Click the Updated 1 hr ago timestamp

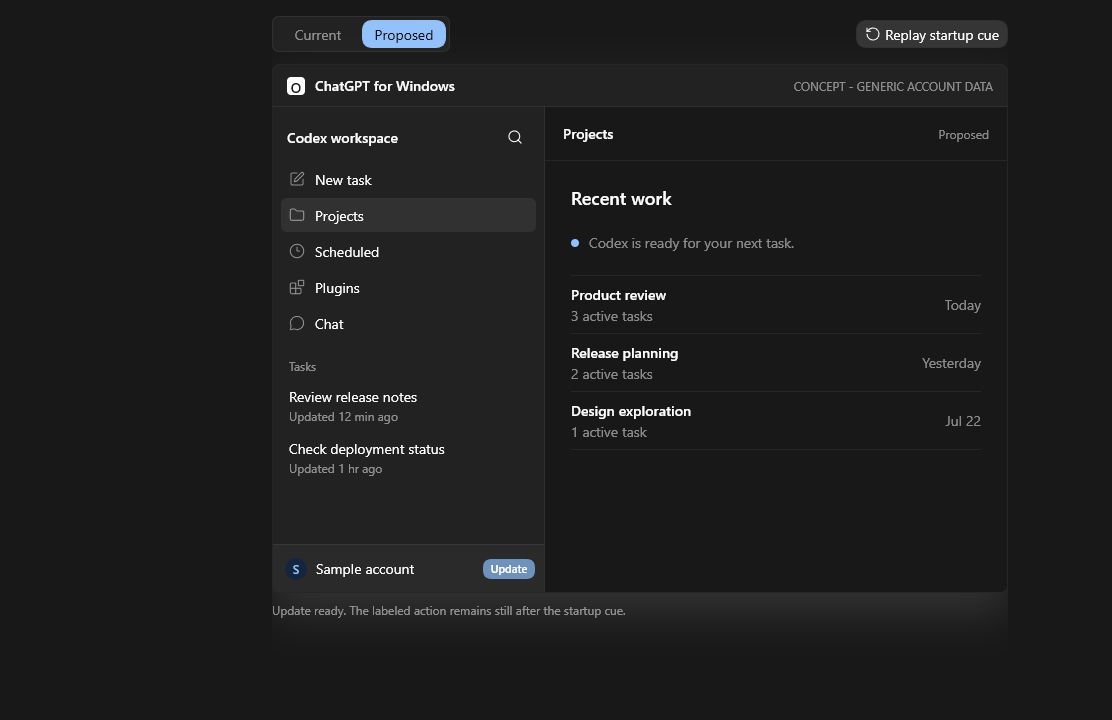pos(335,469)
